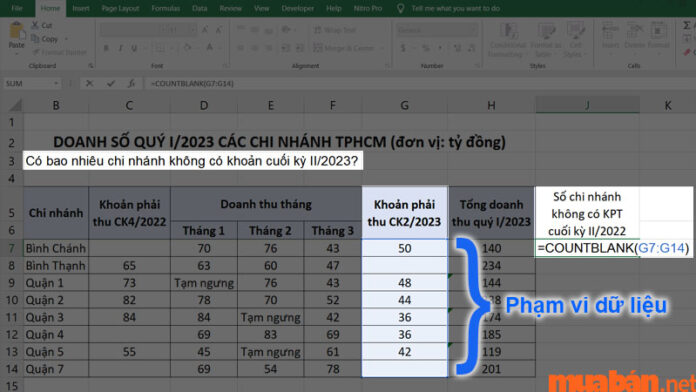This screenshot has width=696, height=392.
Task: Toggle Bold formatting in Font group
Action: (x=106, y=48)
